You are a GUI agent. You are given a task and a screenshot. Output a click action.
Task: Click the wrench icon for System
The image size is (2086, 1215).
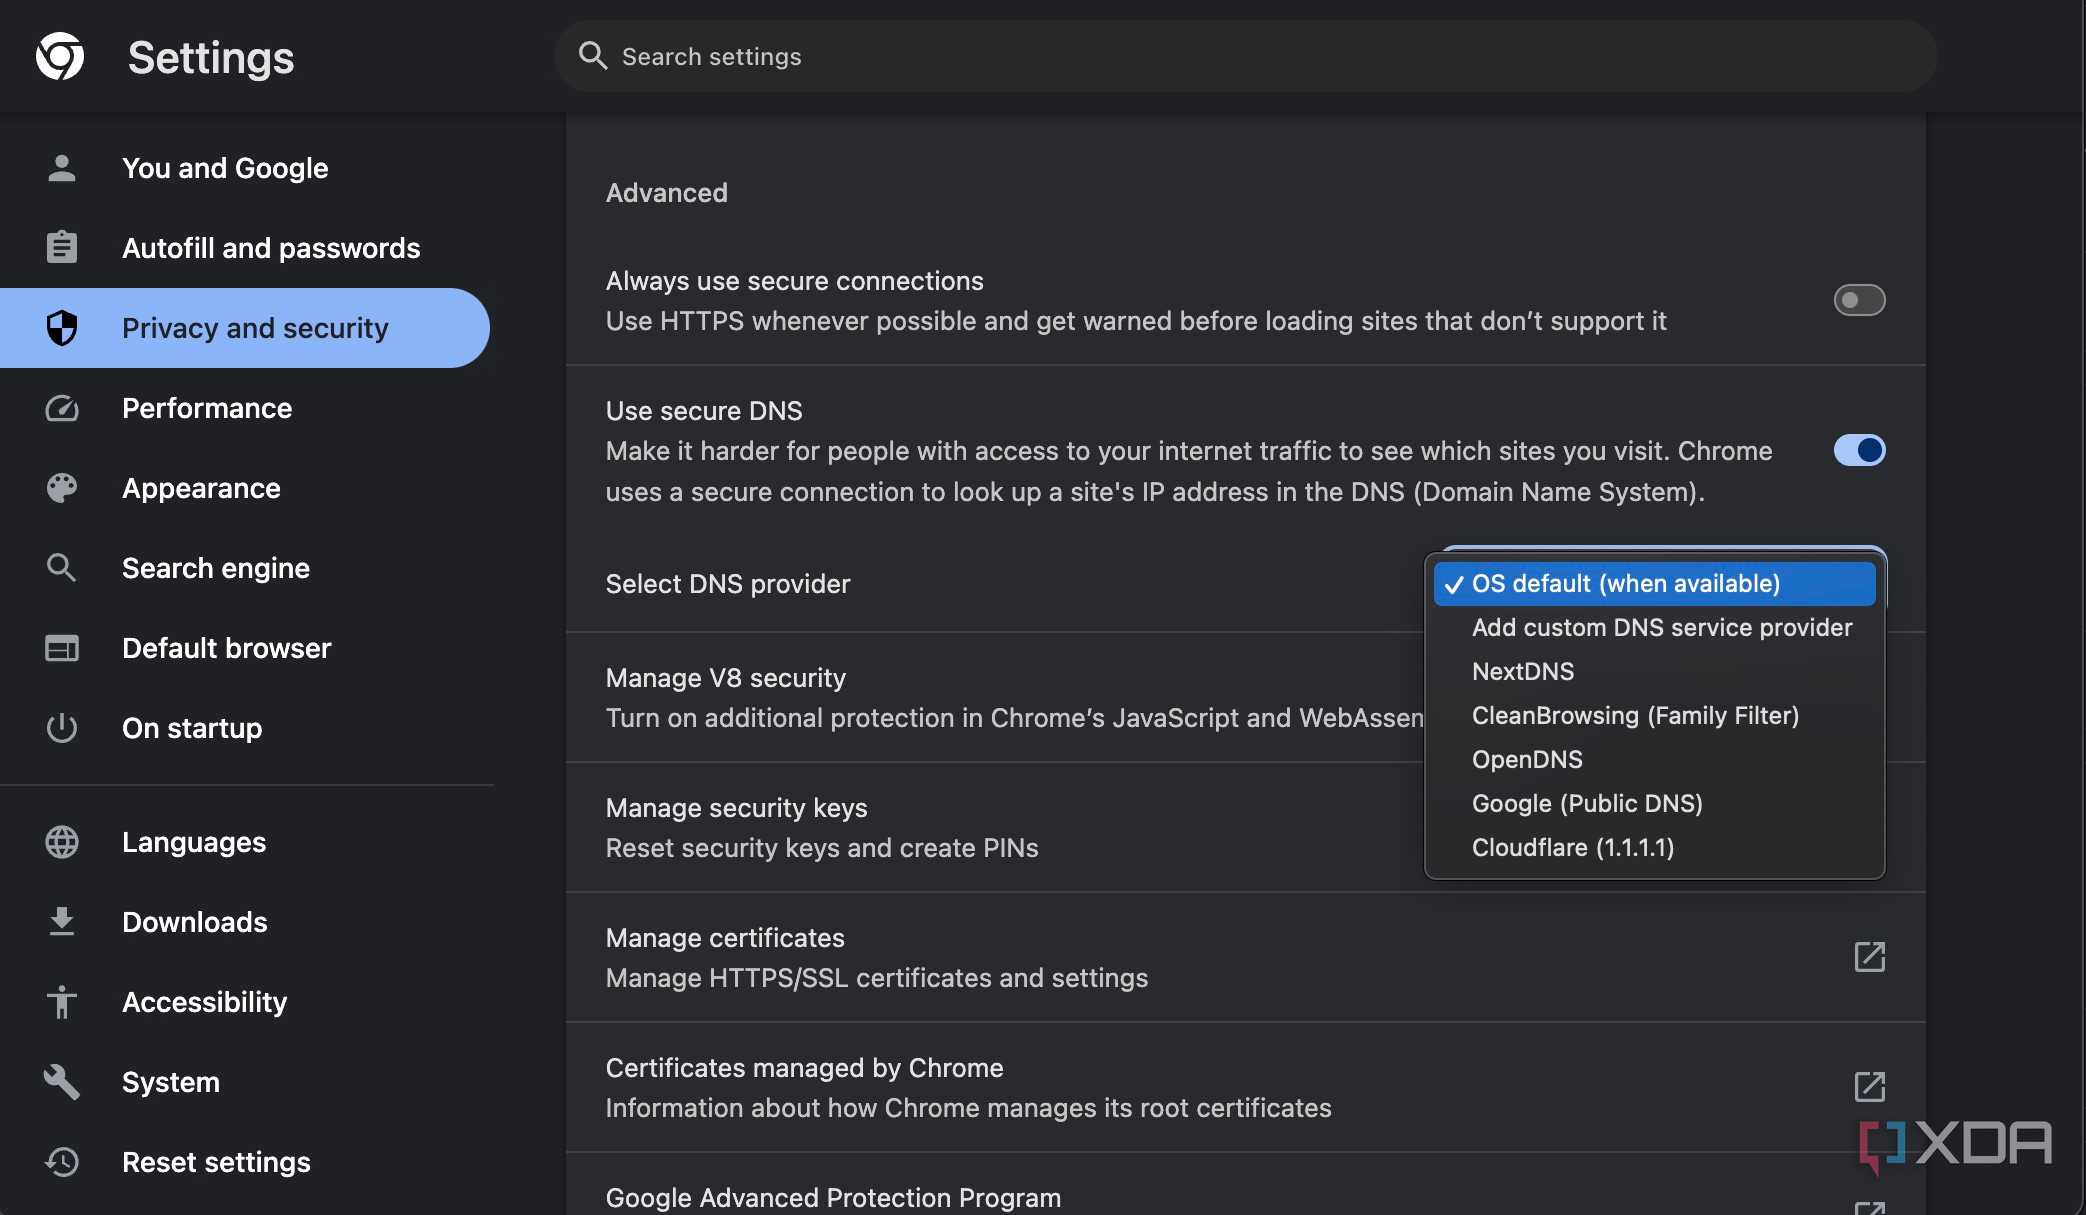62,1082
